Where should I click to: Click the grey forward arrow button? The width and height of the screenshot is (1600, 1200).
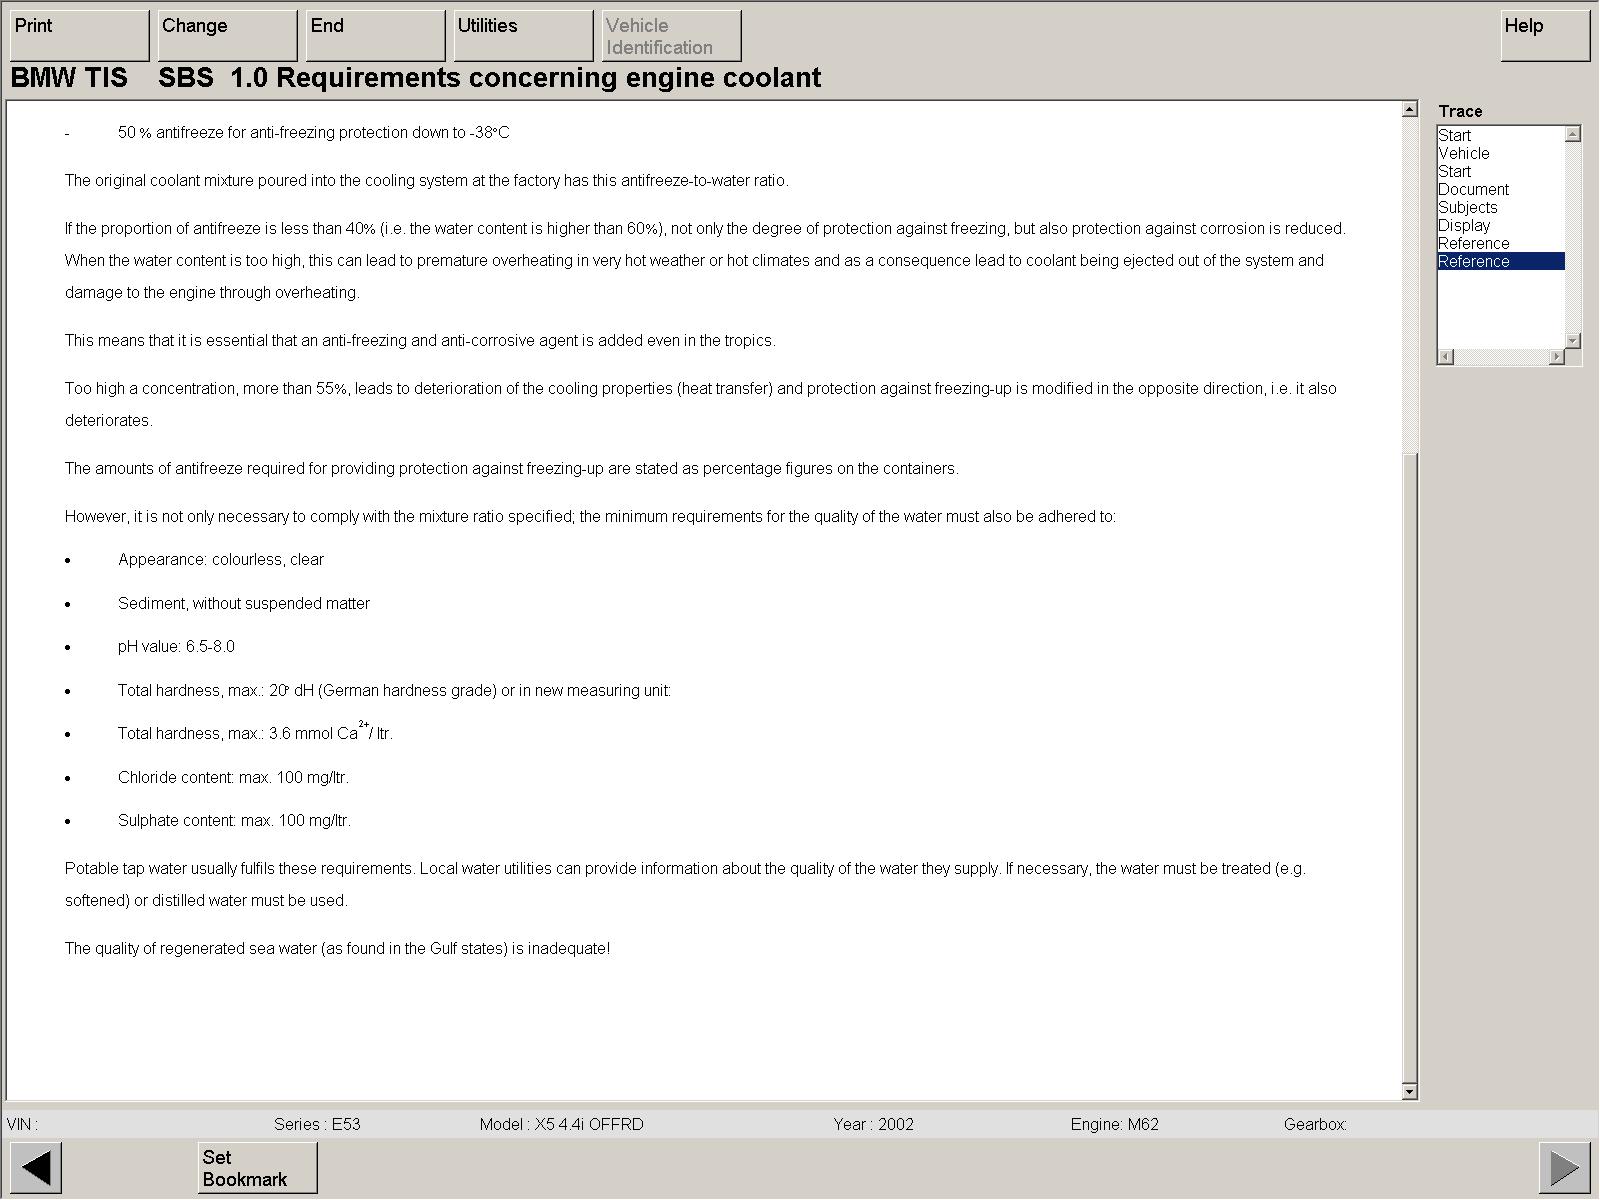click(1564, 1167)
